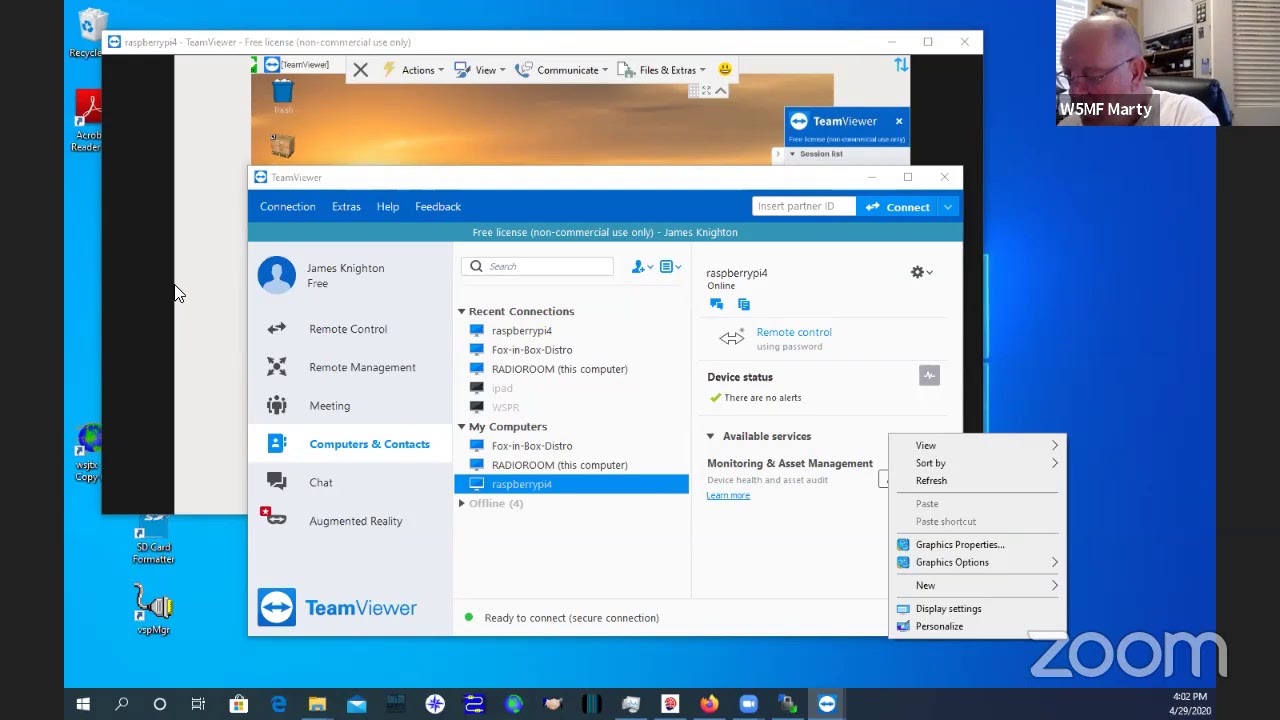Click the notes icon under raspberrypi4 status
1280x720 pixels.
pyautogui.click(x=743, y=304)
